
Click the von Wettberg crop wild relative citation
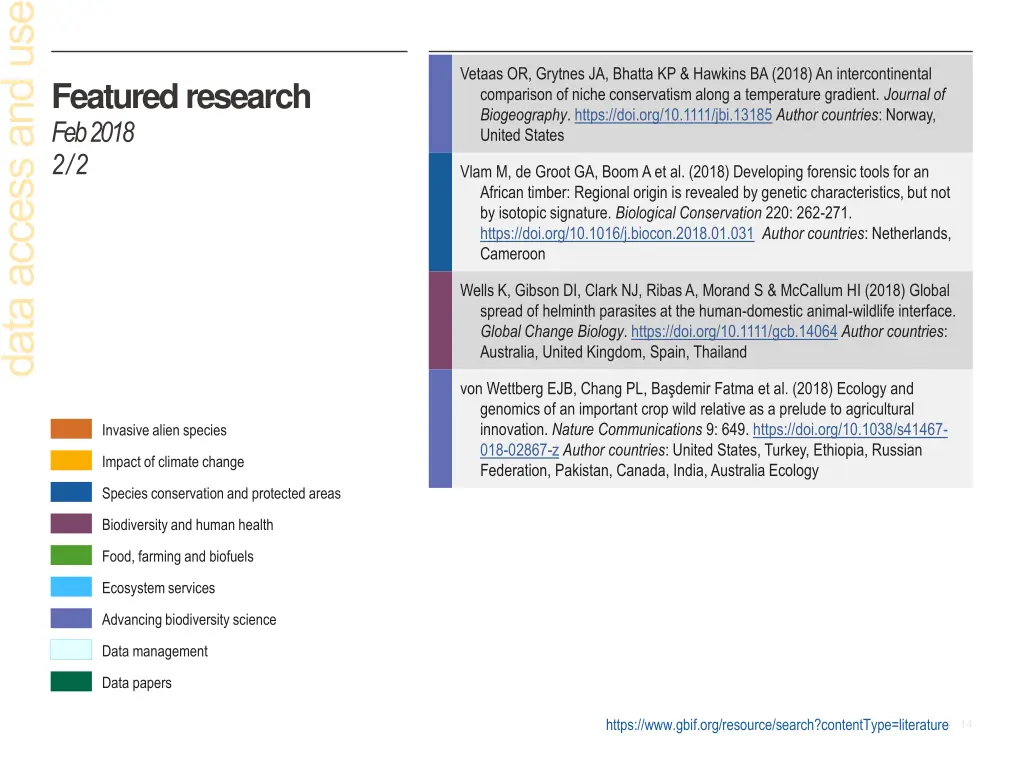[712, 429]
